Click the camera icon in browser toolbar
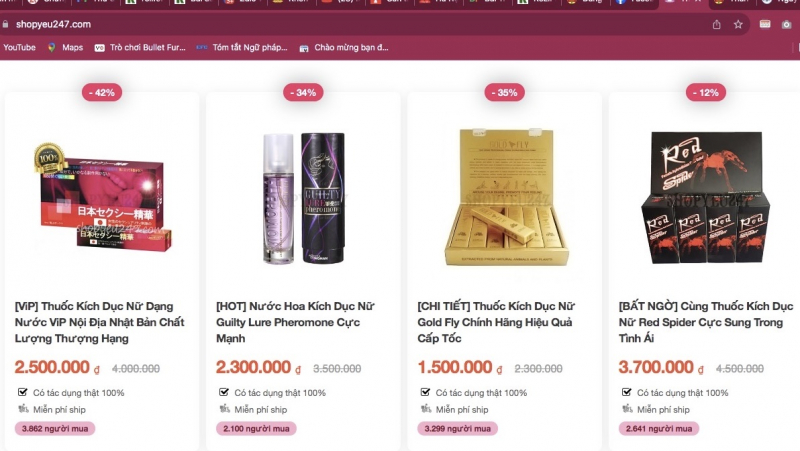 (786, 24)
